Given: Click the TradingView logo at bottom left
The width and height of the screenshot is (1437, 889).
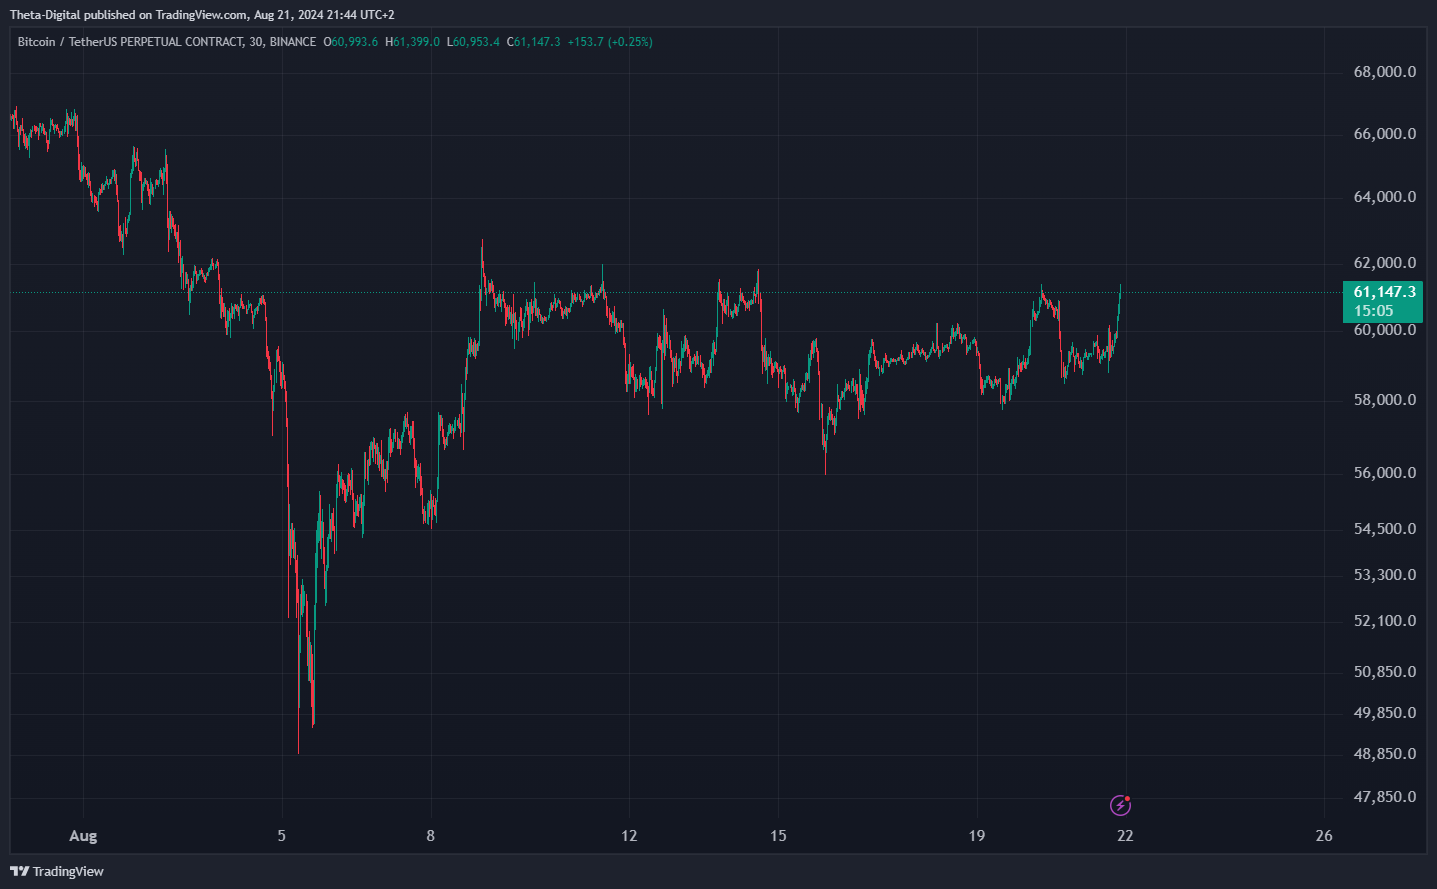Looking at the screenshot, I should click(57, 871).
